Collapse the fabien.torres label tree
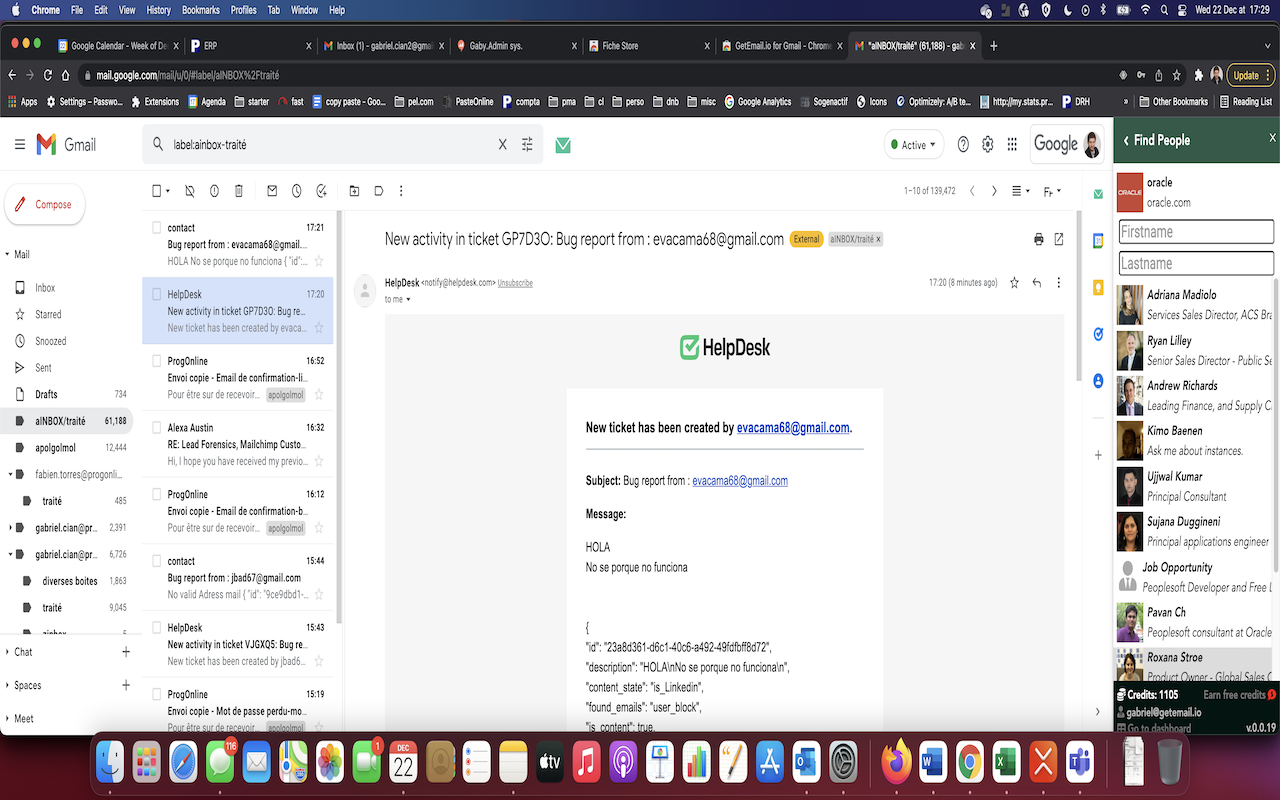Screen dimensions: 1280x800 point(10,474)
